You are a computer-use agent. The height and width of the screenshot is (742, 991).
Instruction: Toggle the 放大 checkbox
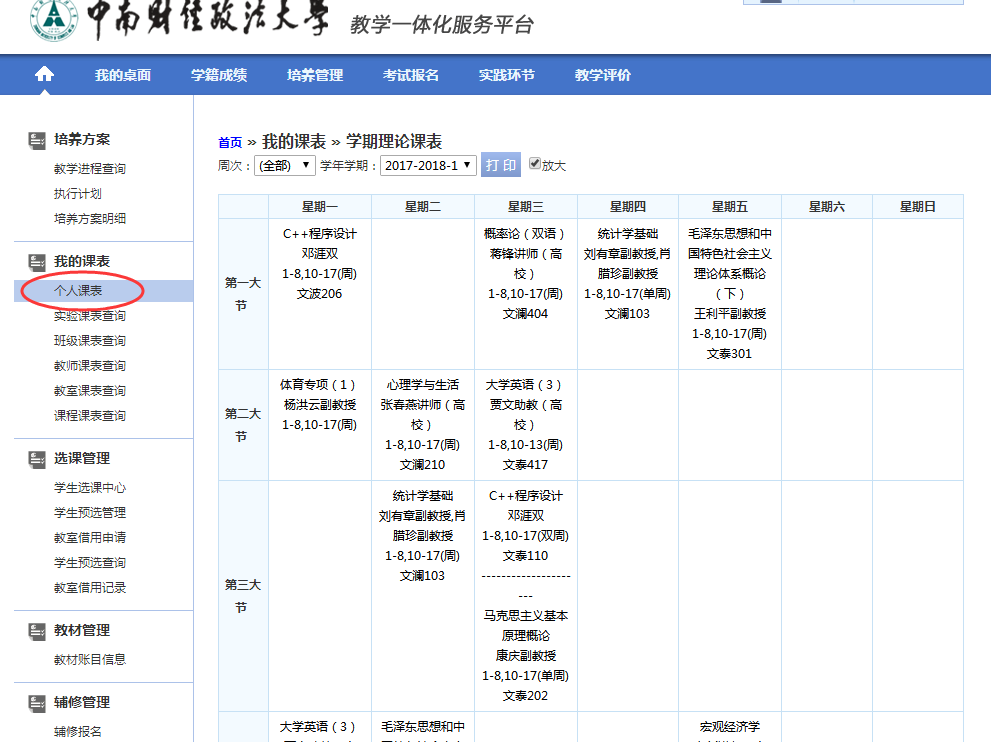click(535, 164)
